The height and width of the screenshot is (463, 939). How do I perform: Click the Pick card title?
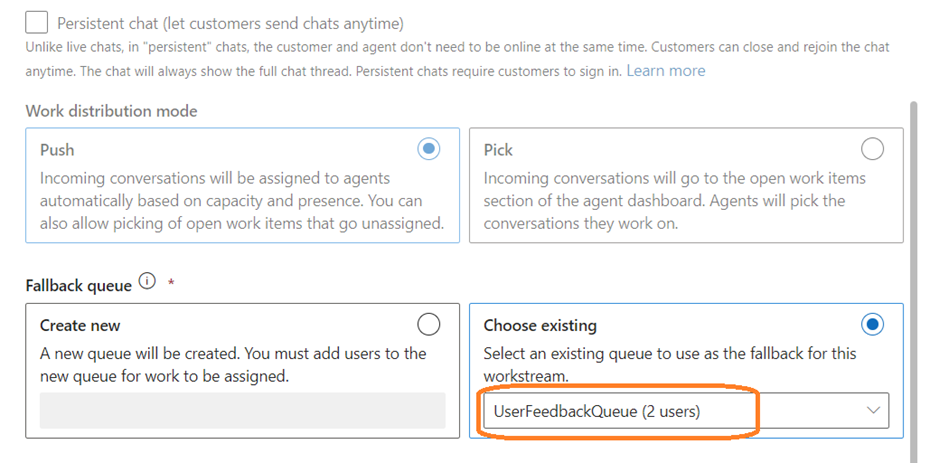(x=498, y=150)
